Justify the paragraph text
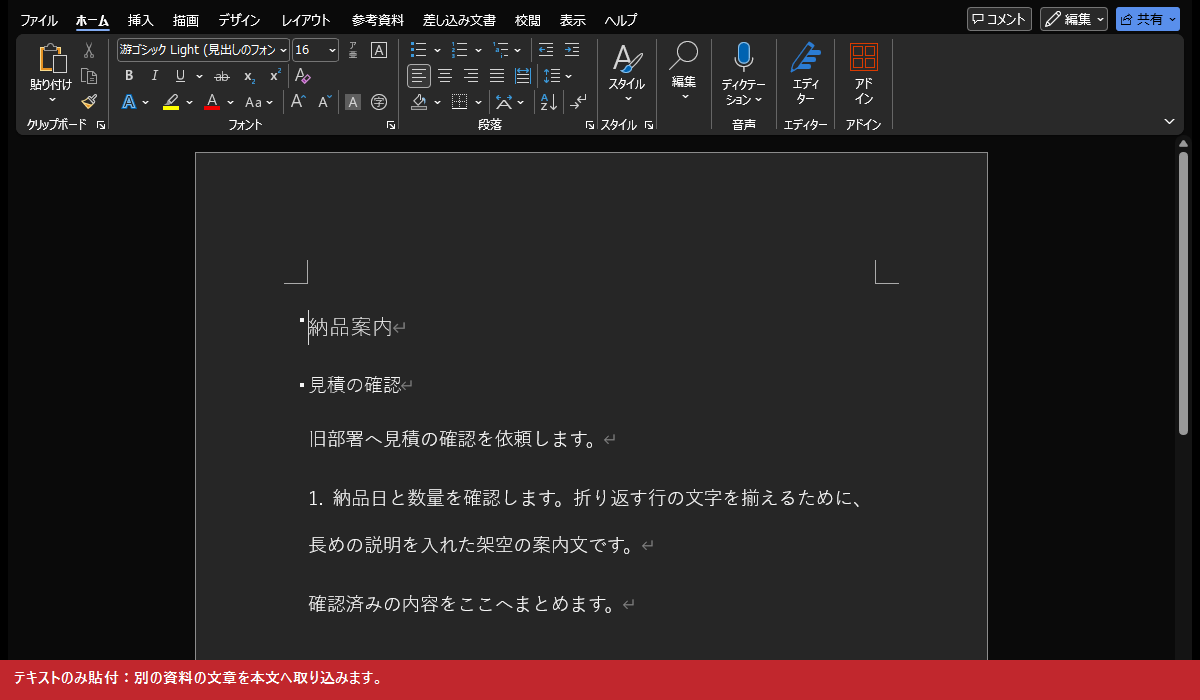Viewport: 1200px width, 700px height. point(497,76)
